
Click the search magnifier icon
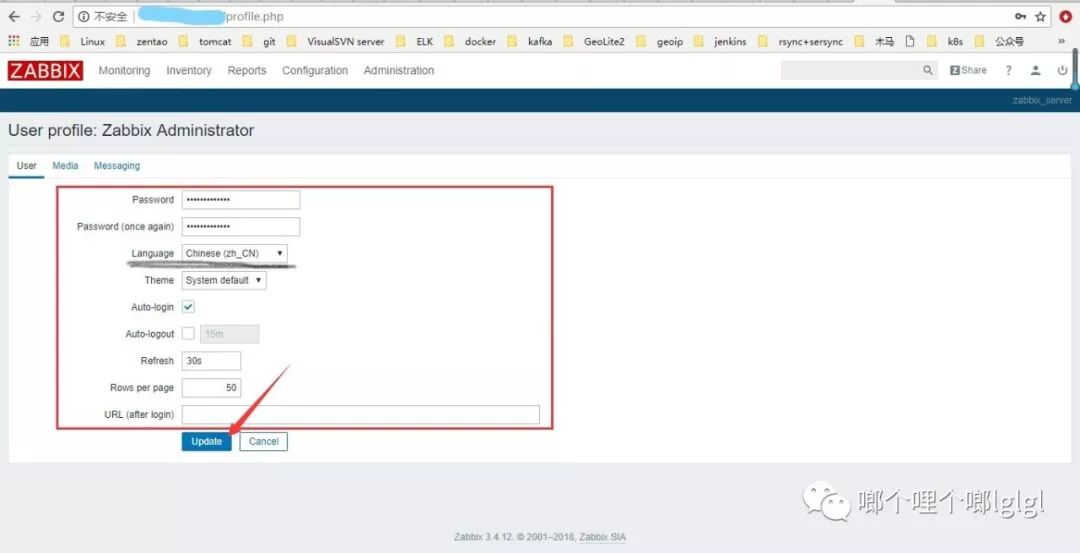point(928,70)
